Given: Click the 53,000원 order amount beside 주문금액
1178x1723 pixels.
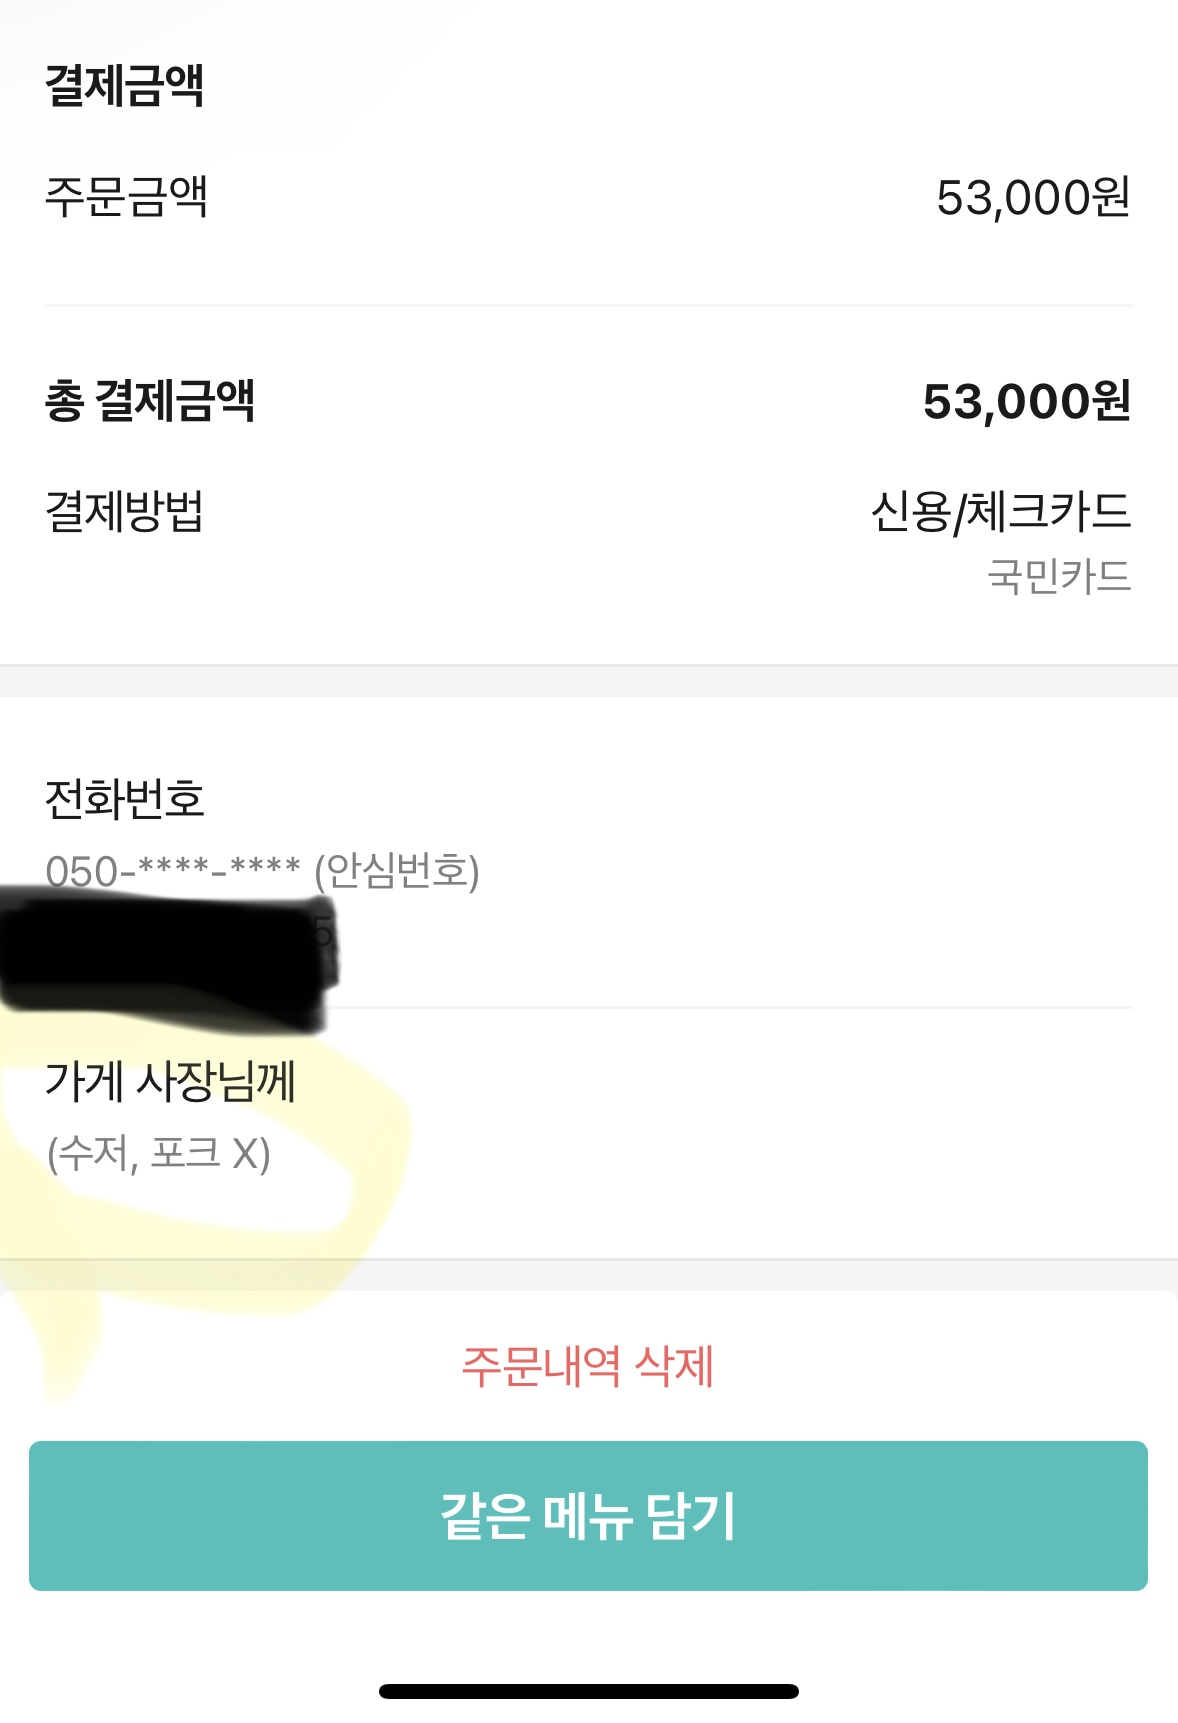Looking at the screenshot, I should point(1033,197).
